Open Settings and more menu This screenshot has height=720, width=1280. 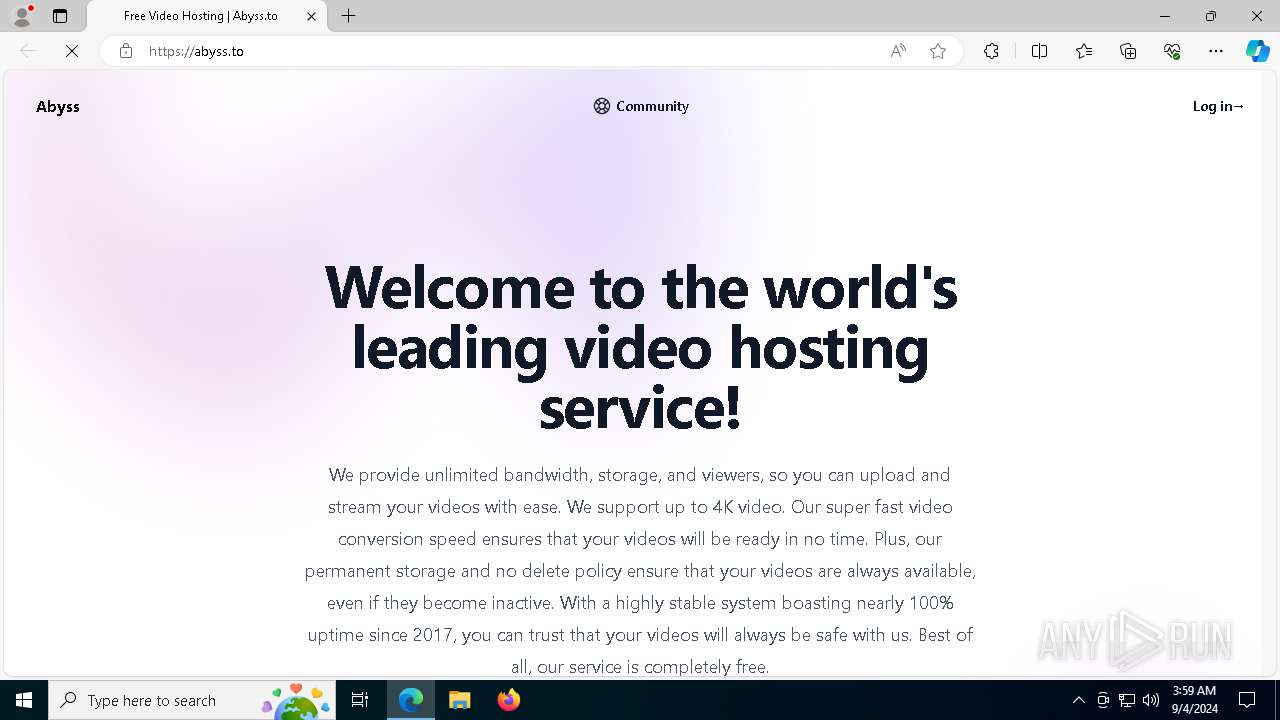point(1216,51)
